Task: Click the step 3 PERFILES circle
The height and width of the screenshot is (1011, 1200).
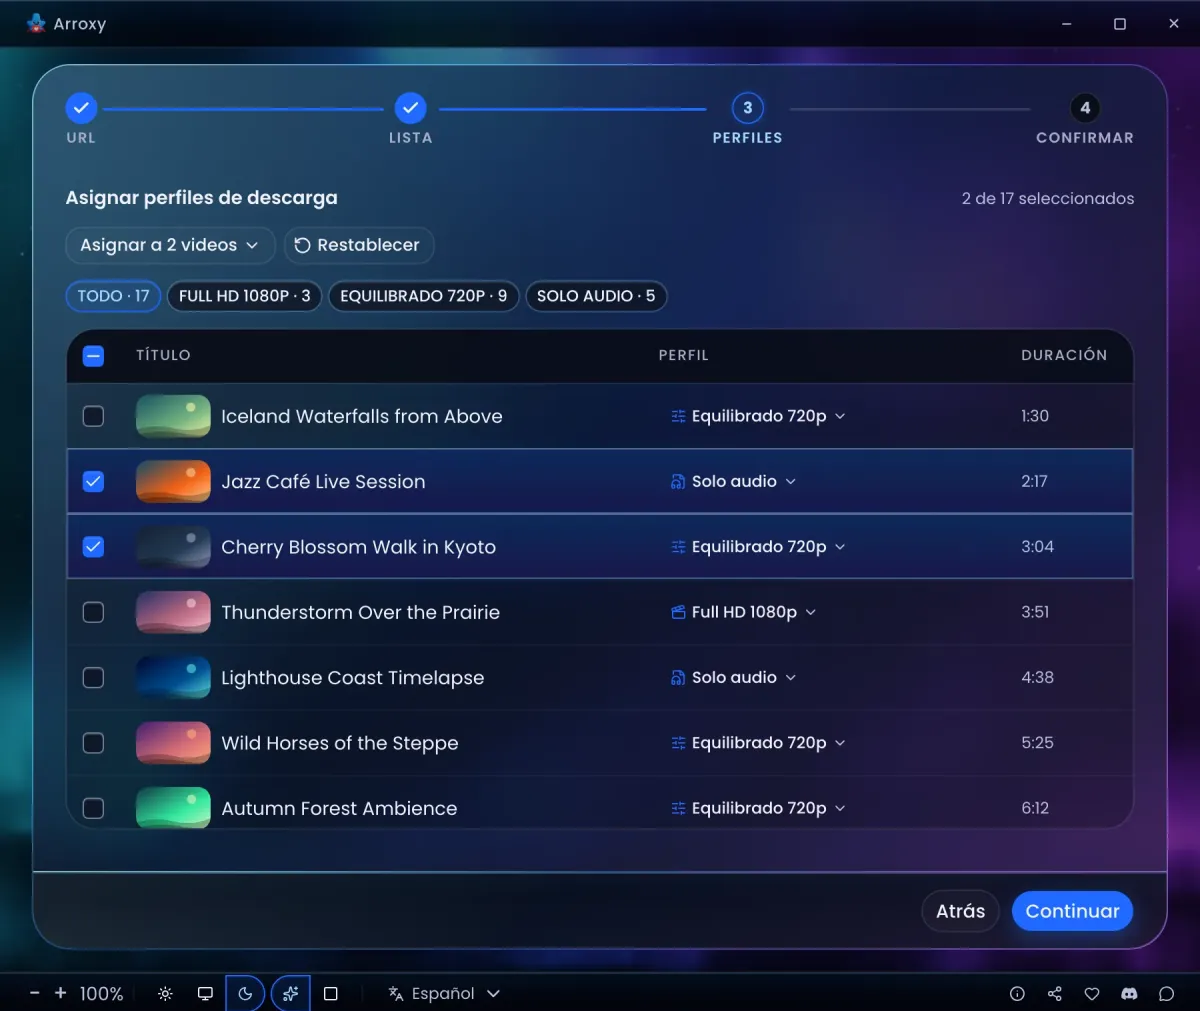Action: [x=747, y=108]
